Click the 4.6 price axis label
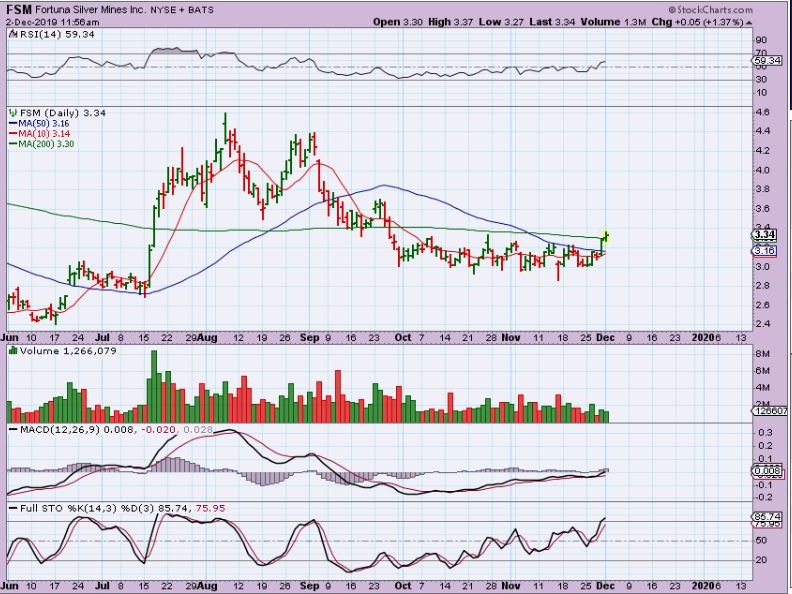 (763, 112)
